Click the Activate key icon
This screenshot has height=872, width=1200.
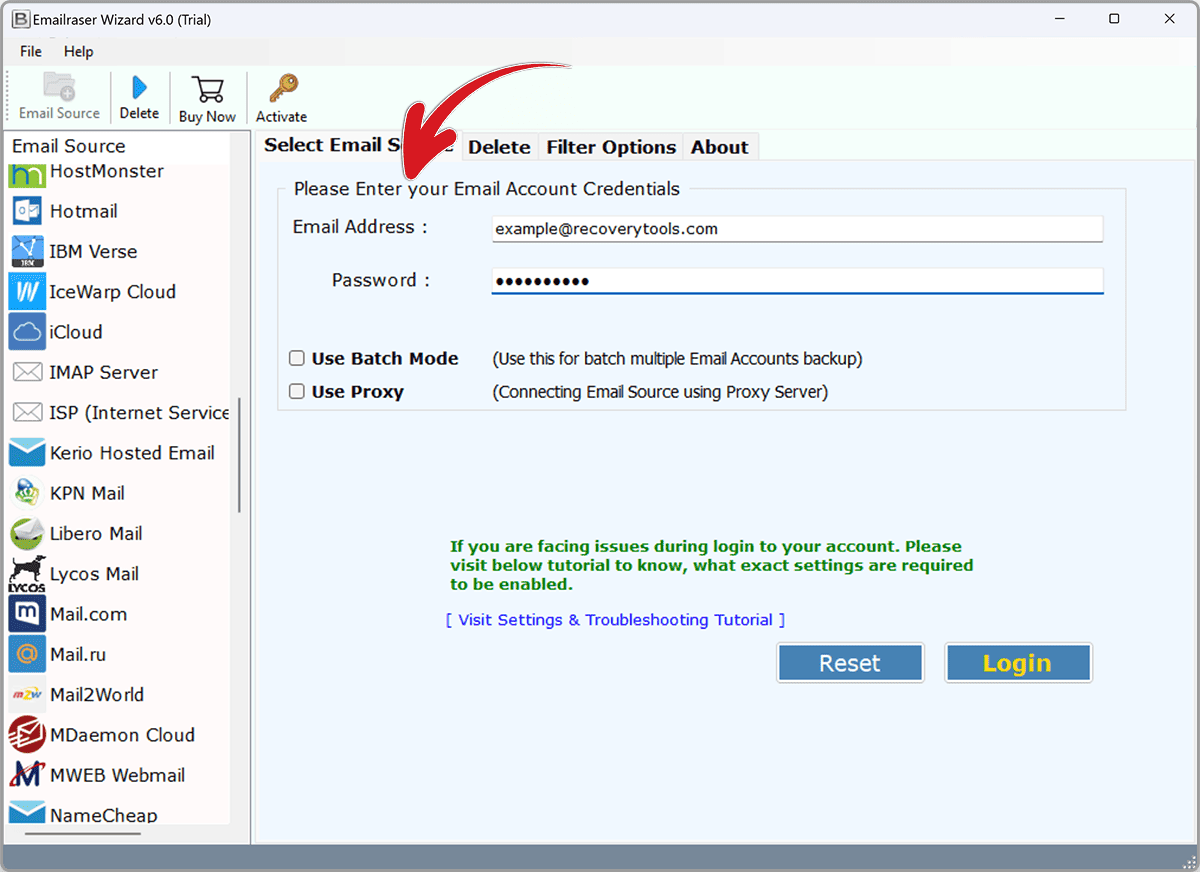click(x=282, y=88)
